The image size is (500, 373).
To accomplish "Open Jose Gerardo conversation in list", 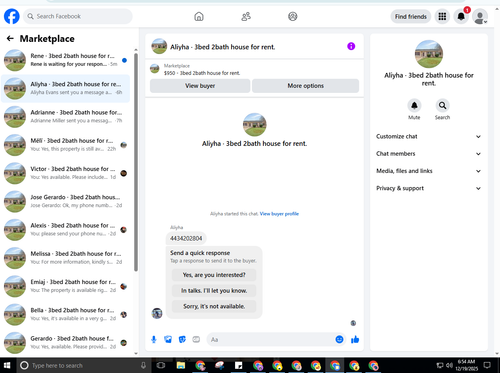I will (66, 201).
